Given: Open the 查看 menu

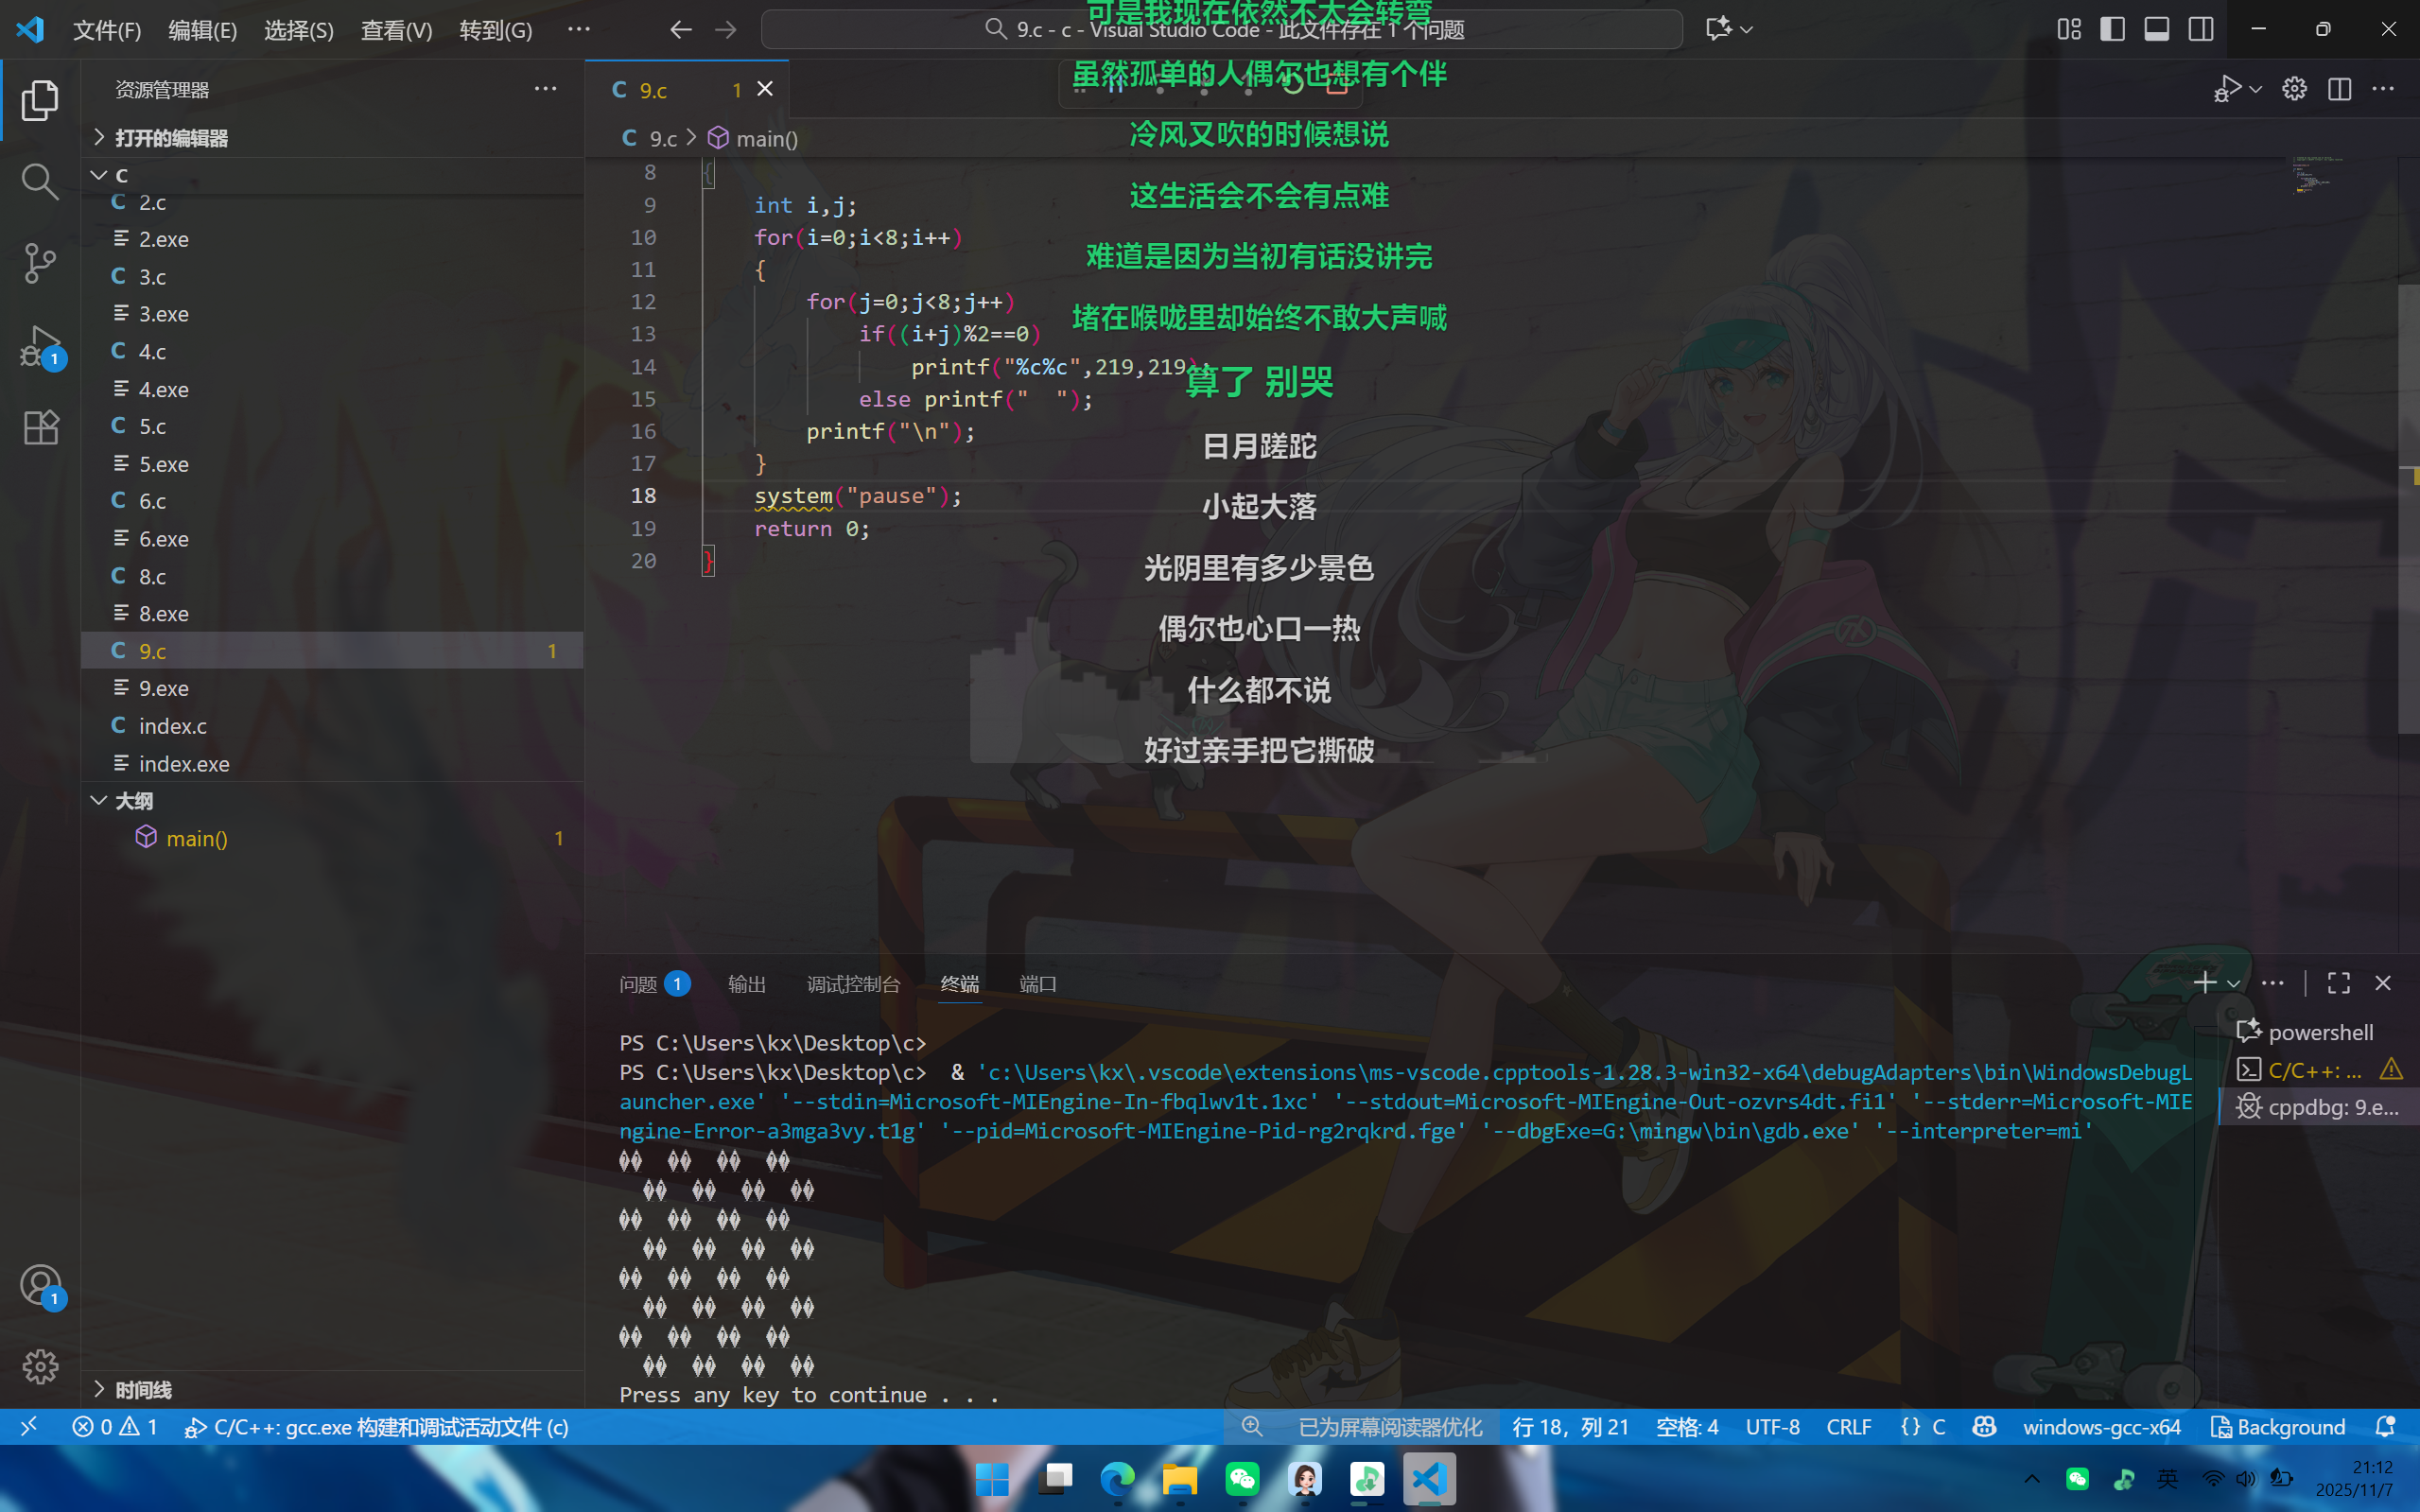Looking at the screenshot, I should [396, 30].
